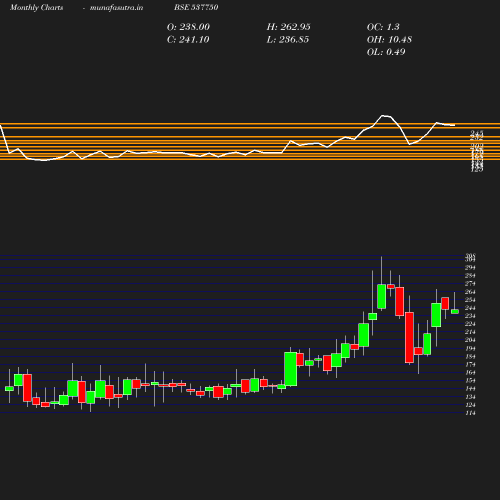
Task: Click the 214 price axis label
Action: (x=470, y=332)
